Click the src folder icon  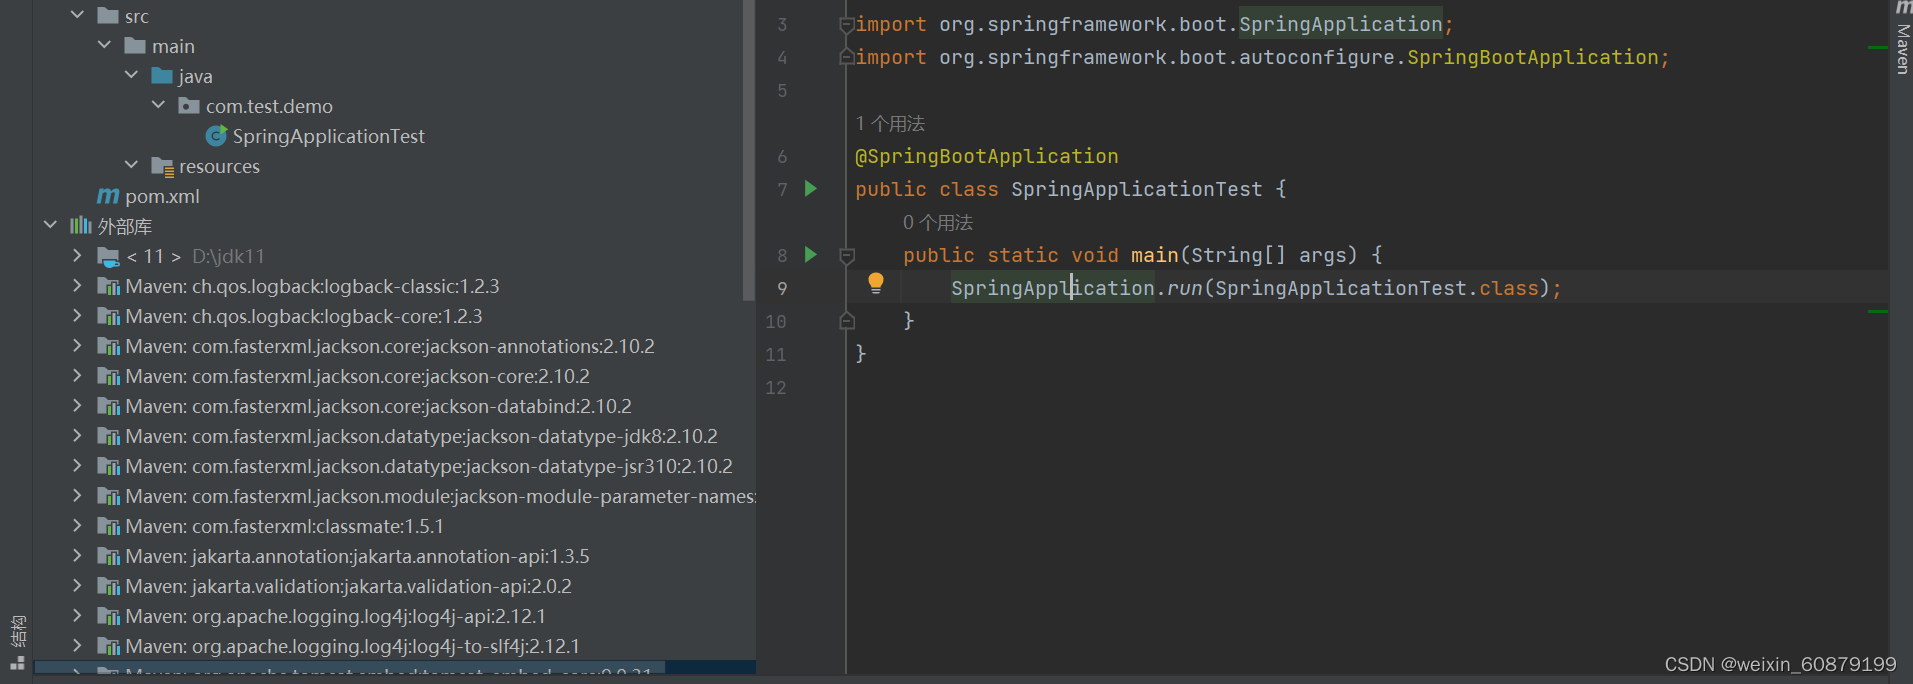pos(108,16)
